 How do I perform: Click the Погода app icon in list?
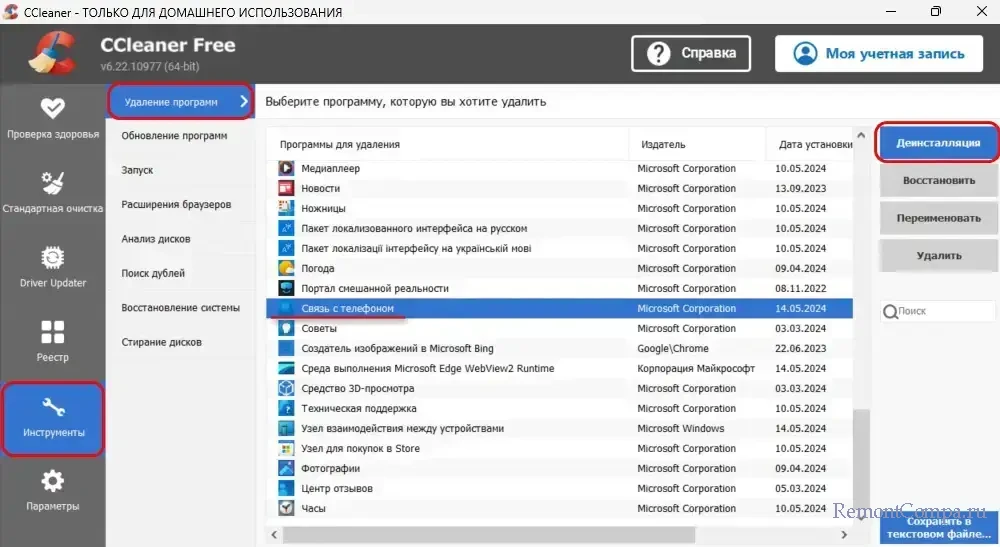click(286, 268)
